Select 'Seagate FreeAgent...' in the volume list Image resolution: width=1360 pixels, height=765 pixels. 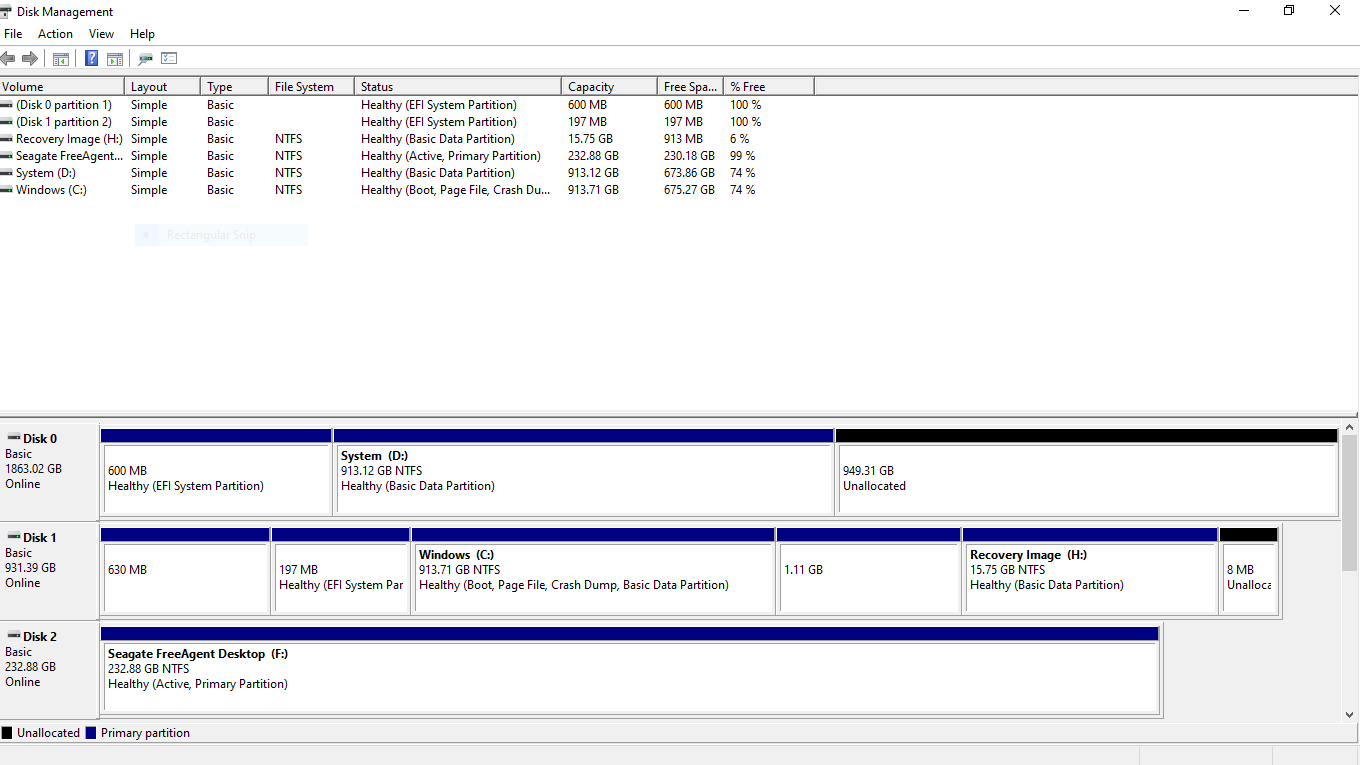pyautogui.click(x=69, y=156)
